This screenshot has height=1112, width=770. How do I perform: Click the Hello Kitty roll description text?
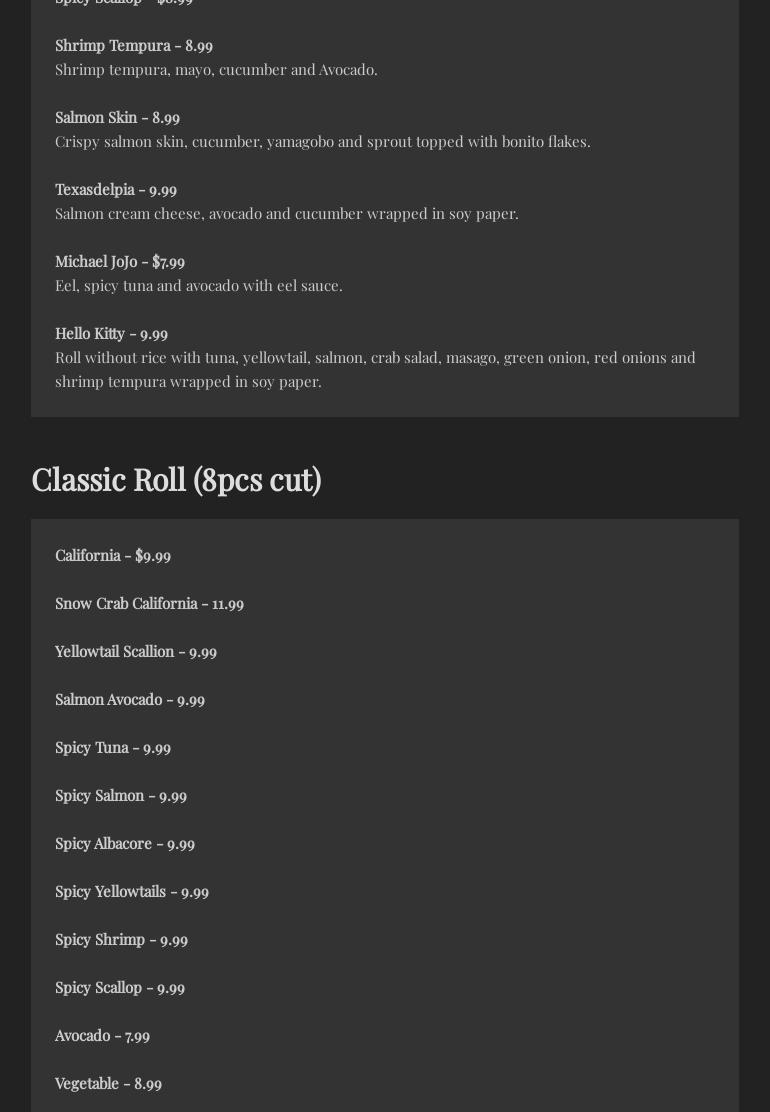click(375, 369)
